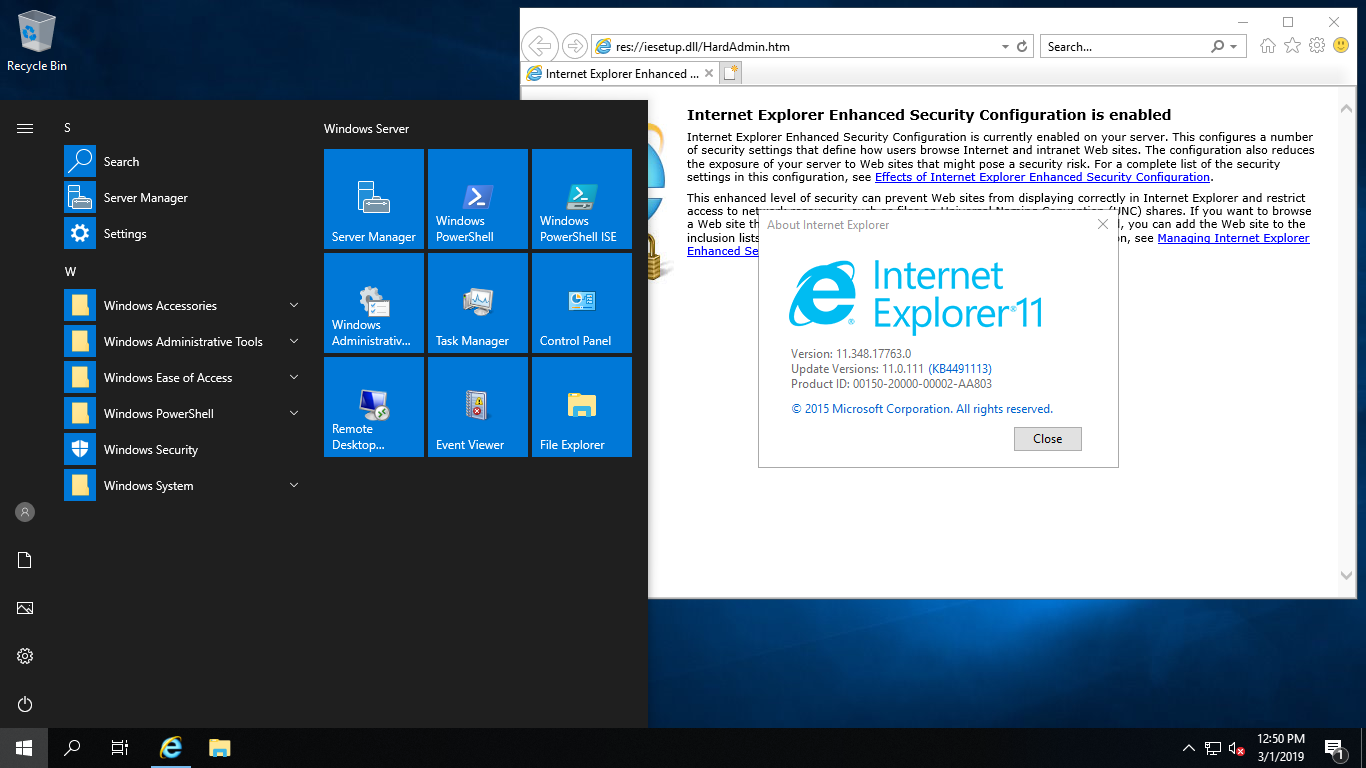This screenshot has height=768, width=1366.
Task: Show hidden system tray icons
Action: (x=1189, y=748)
